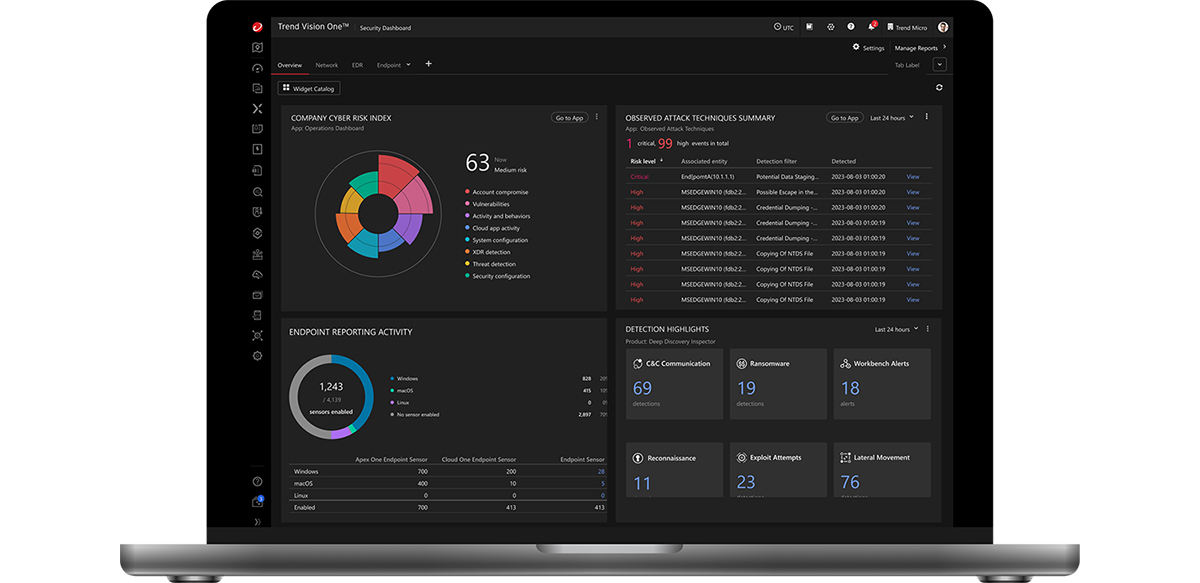Viewport: 1200px width, 583px height.
Task: Open the help question icon at sidebar bottom
Action: (257, 481)
